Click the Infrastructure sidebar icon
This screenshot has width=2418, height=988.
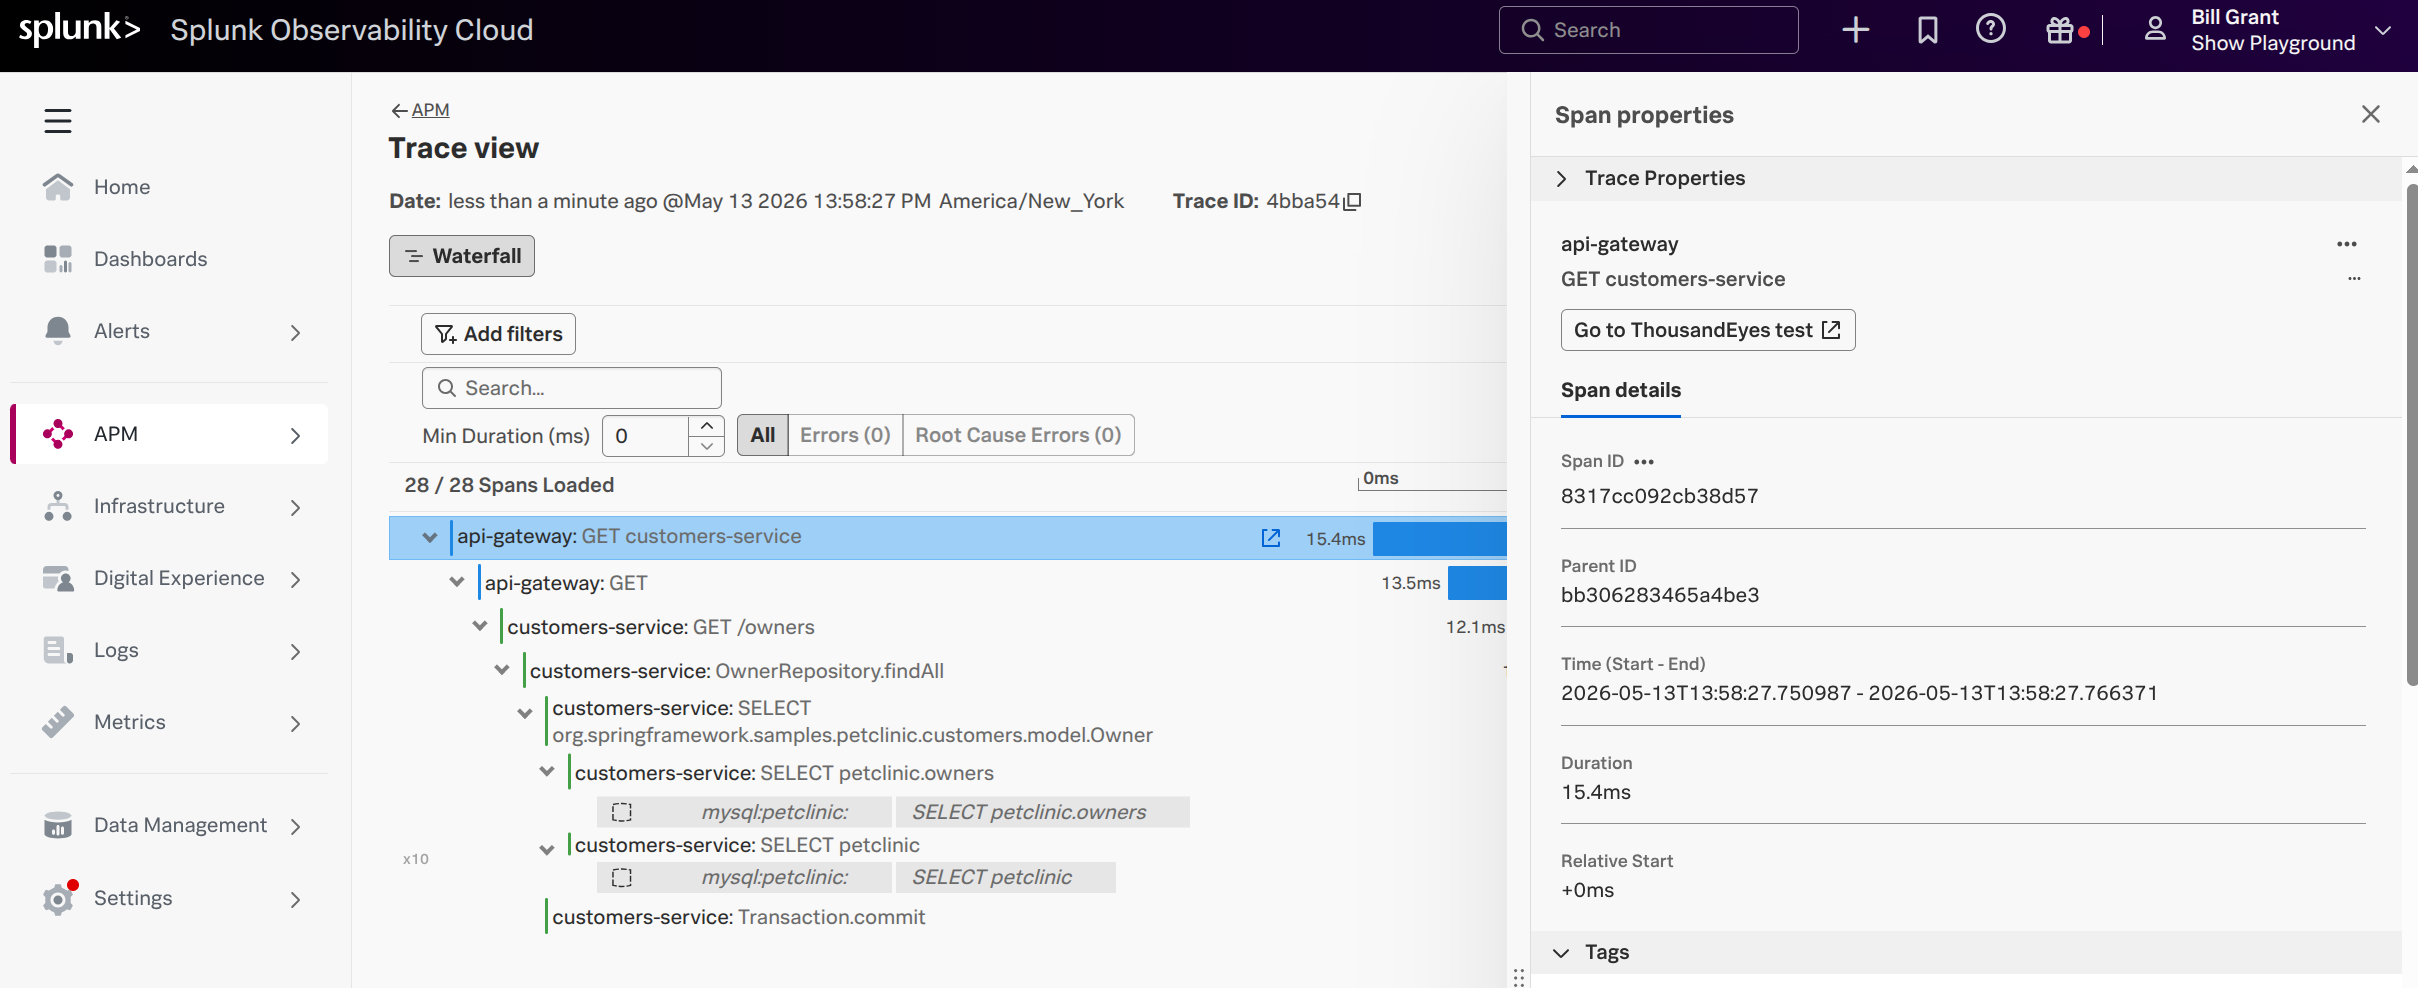coord(58,506)
